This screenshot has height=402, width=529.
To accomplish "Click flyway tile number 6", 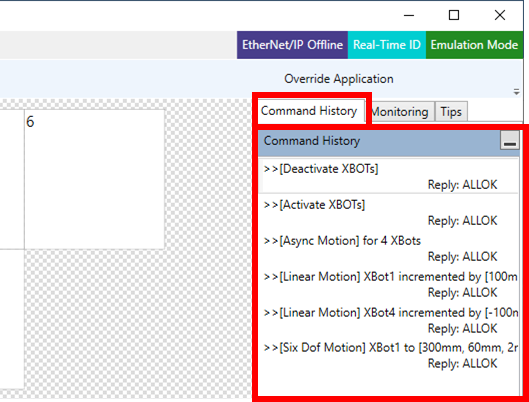I will coord(94,179).
